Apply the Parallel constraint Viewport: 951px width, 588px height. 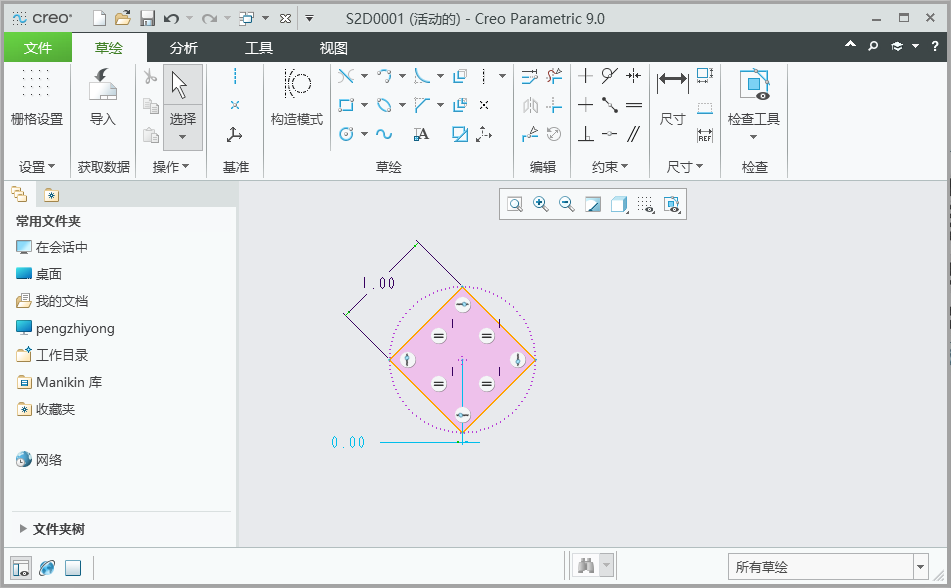pos(634,134)
